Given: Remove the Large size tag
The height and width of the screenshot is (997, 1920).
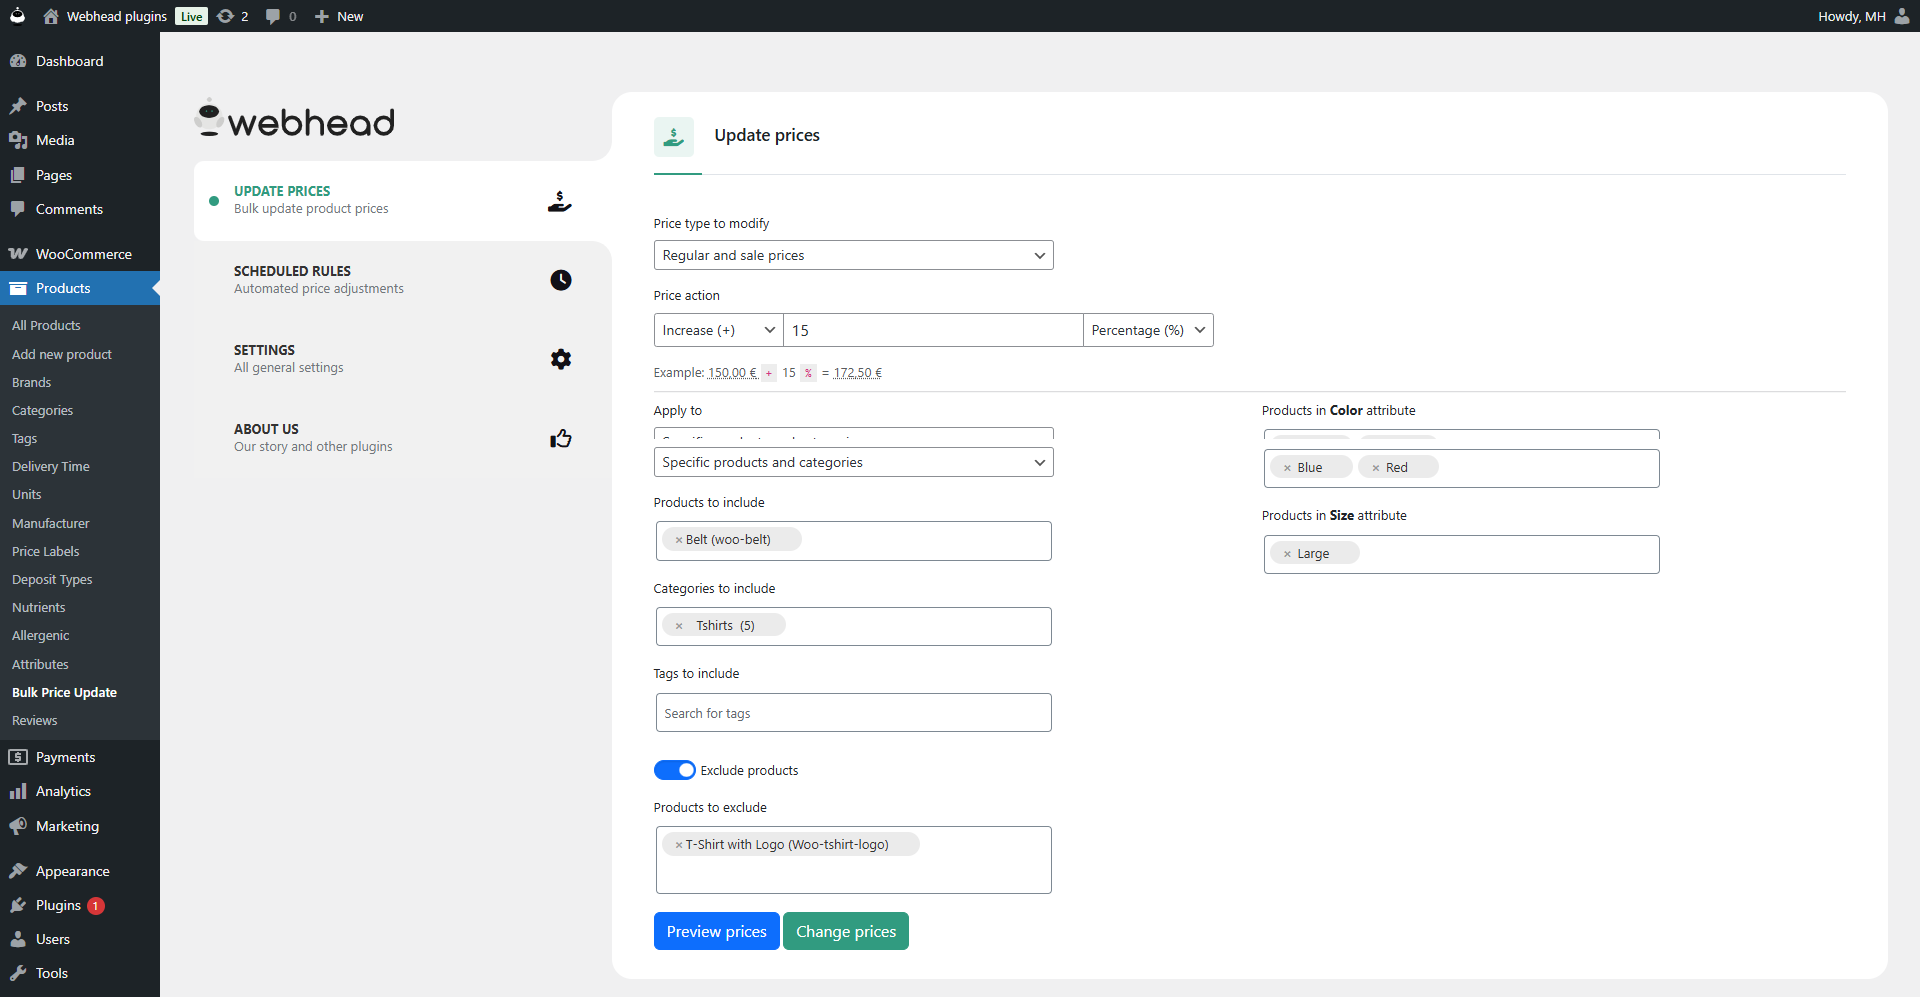Looking at the screenshot, I should coord(1287,554).
